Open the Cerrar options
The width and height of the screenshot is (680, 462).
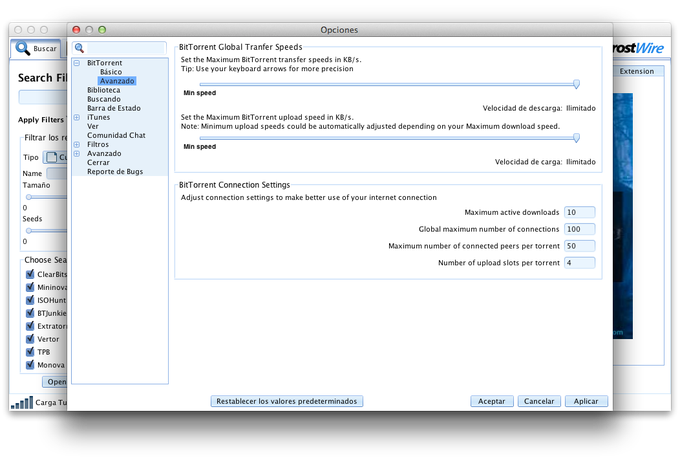point(98,163)
